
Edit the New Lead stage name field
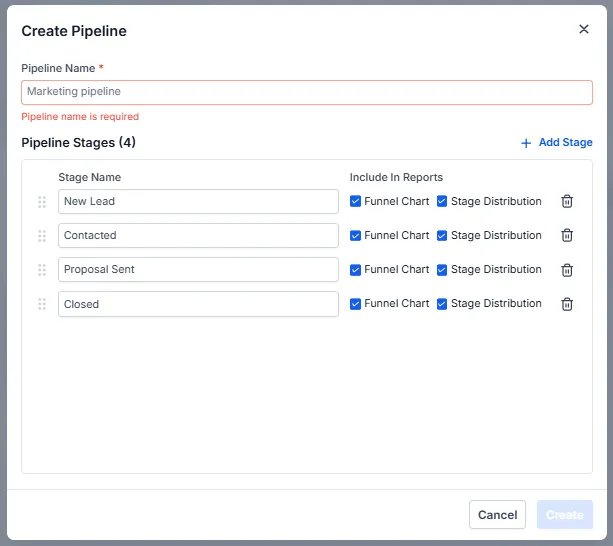point(198,201)
